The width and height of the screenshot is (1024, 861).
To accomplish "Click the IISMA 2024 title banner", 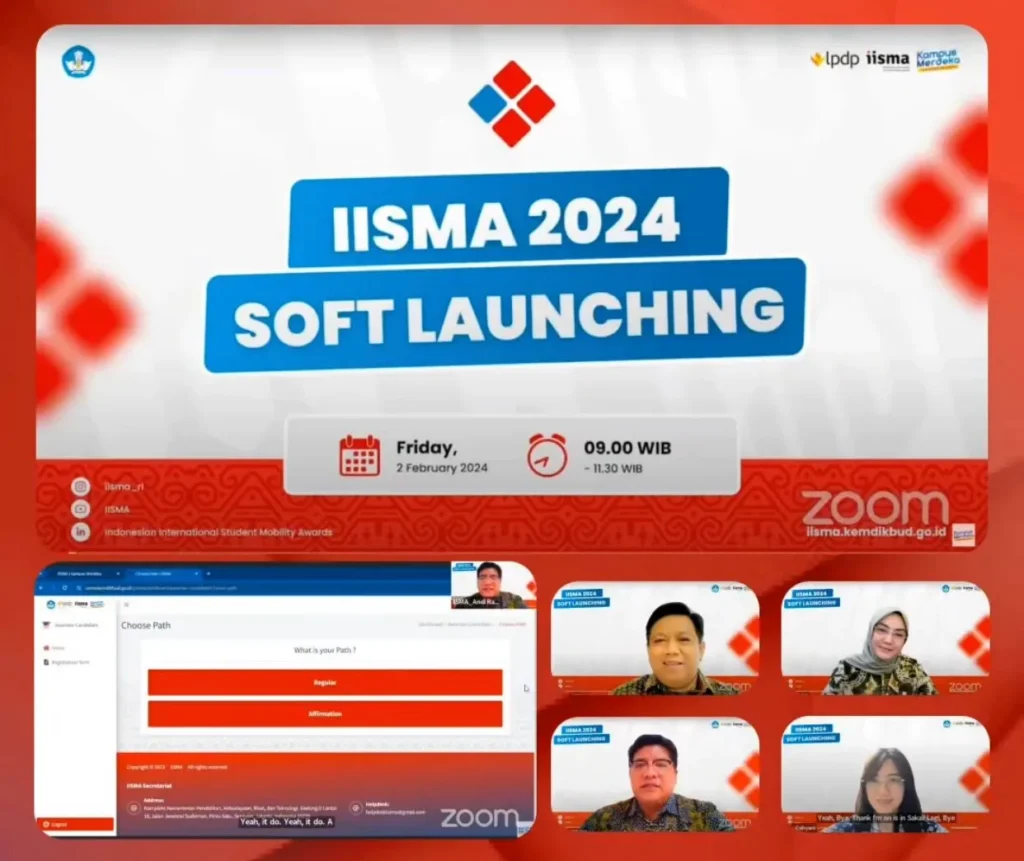I will [508, 219].
